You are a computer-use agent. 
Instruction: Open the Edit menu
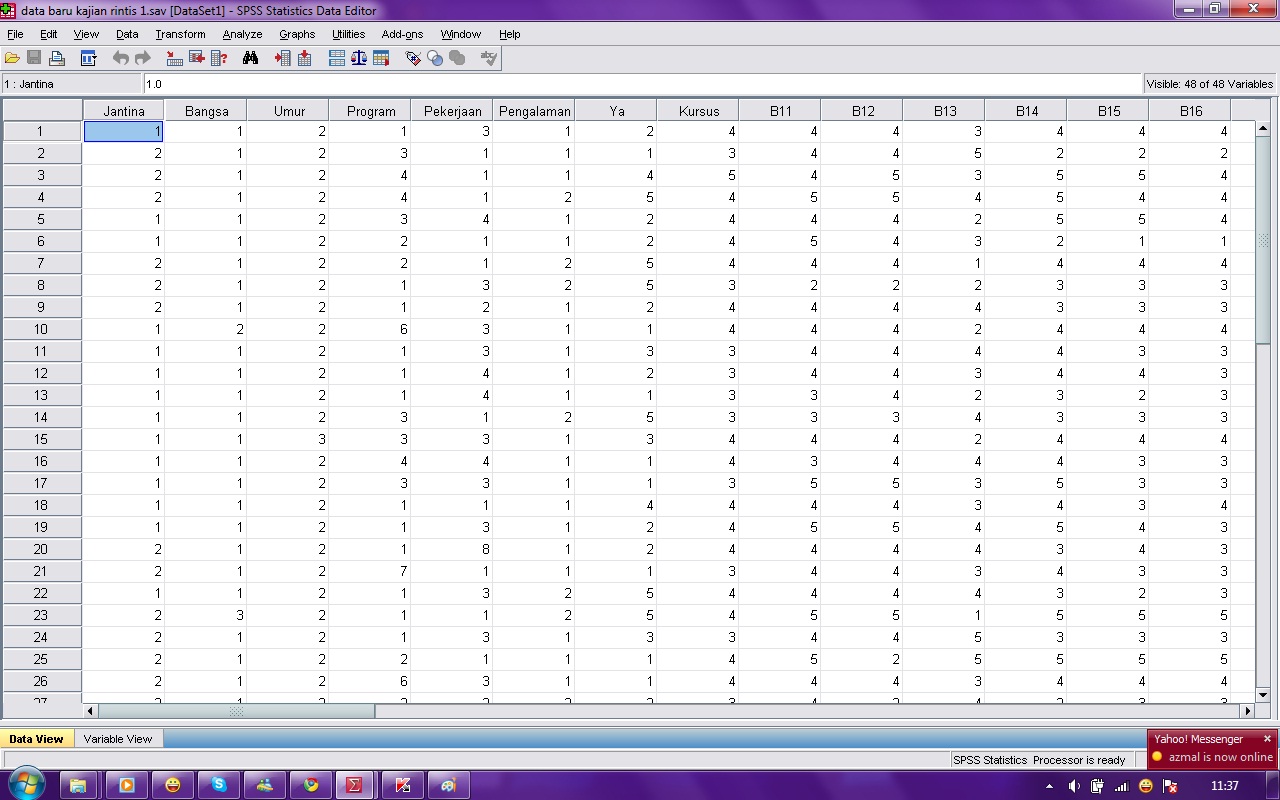48,34
